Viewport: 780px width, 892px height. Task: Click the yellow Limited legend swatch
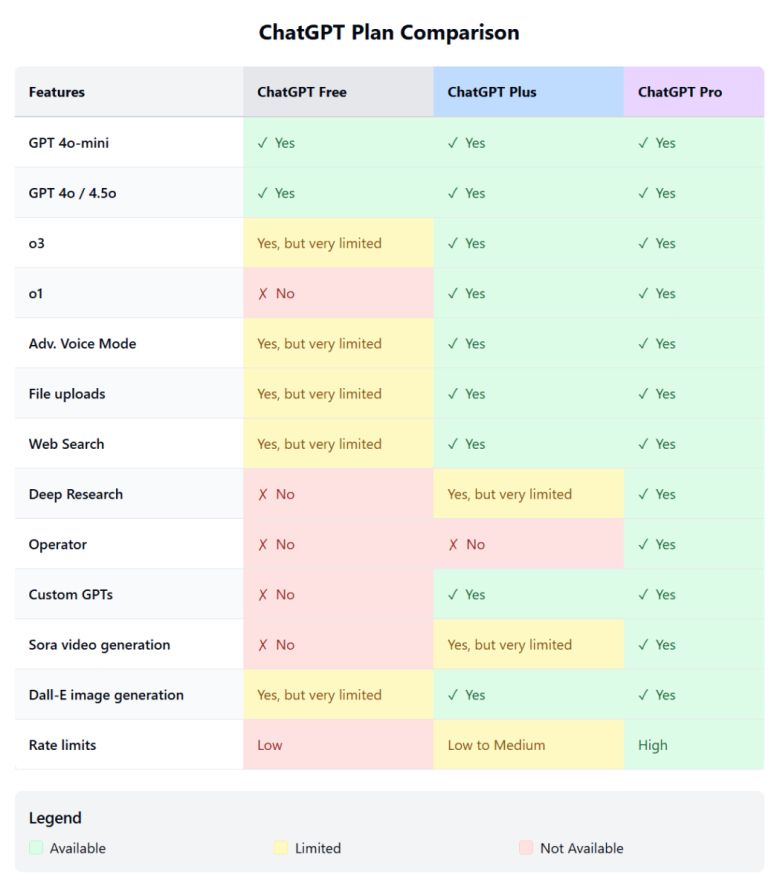click(281, 848)
